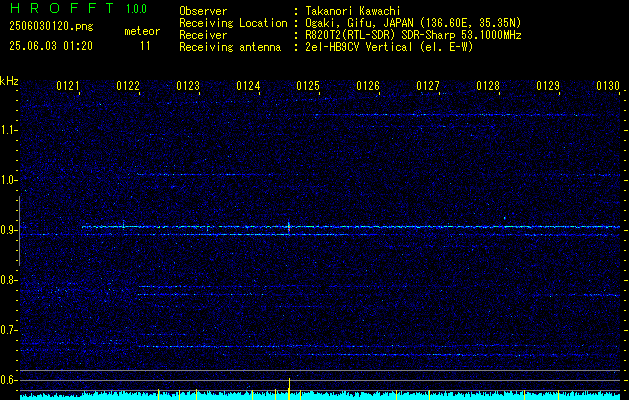Image resolution: width=629 pixels, height=400 pixels.
Task: Click the 0124 time axis label
Action: [248, 86]
